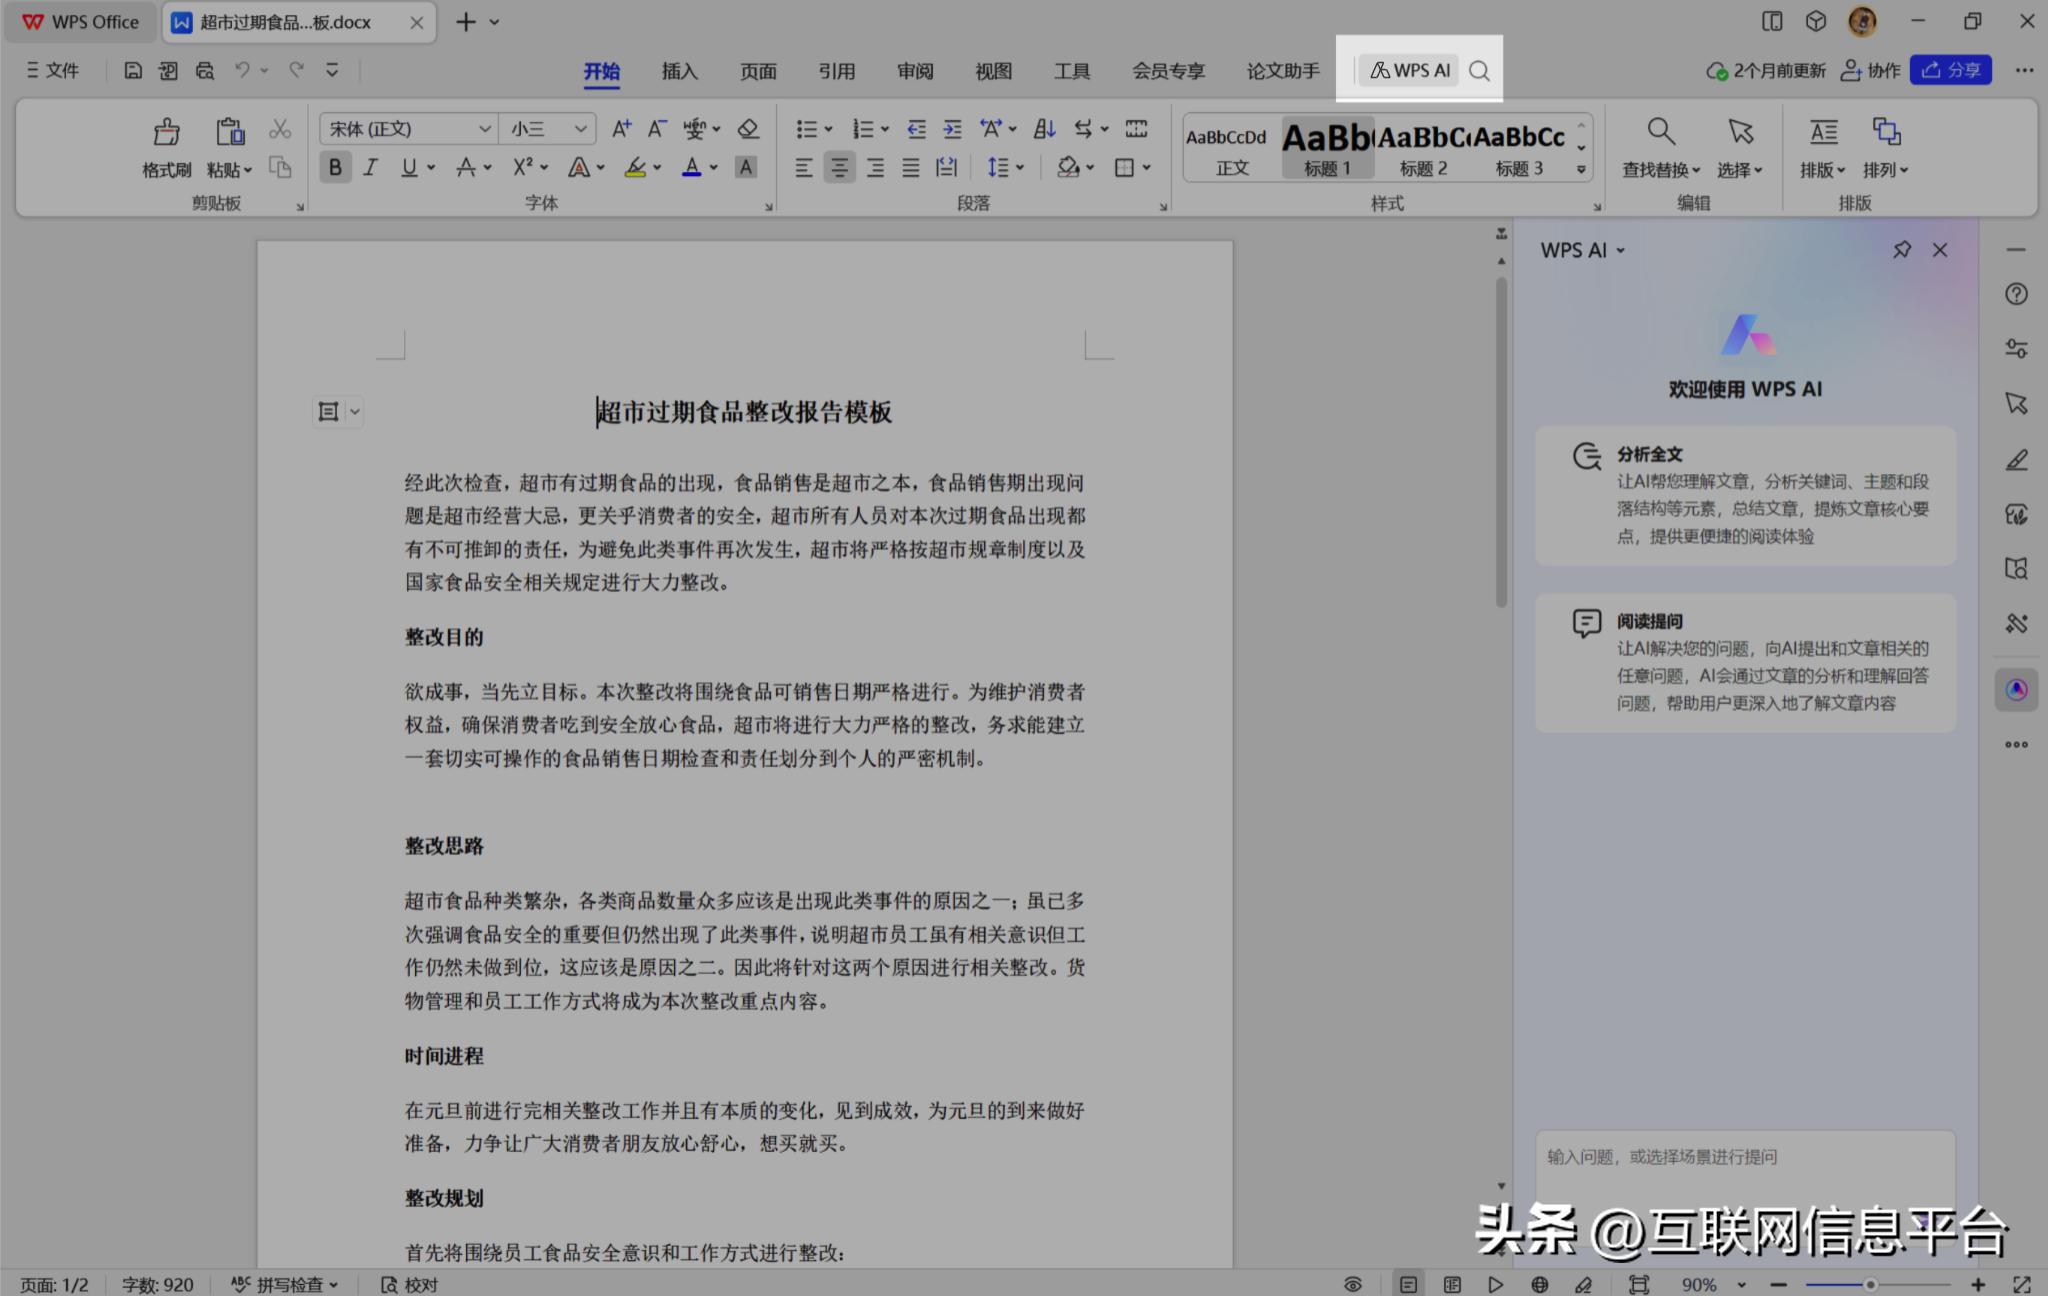Toggle italic formatting
The height and width of the screenshot is (1296, 2048).
click(371, 167)
